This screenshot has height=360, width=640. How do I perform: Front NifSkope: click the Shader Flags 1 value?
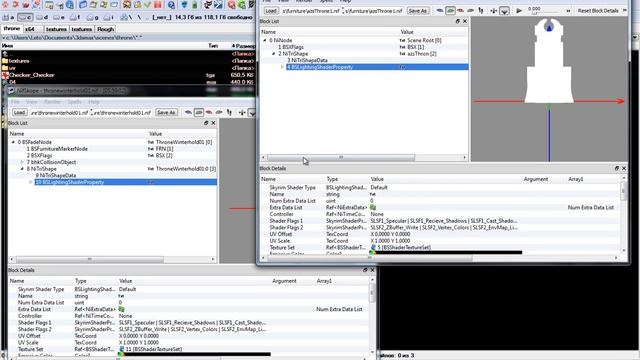(x=444, y=221)
